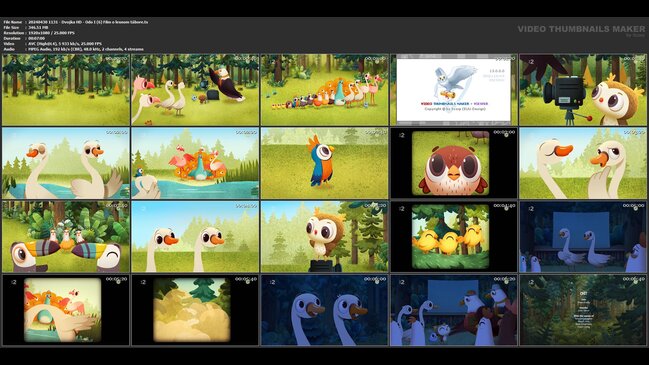Select the three yellow chicks thumbnail
Image resolution: width=649 pixels, height=365 pixels.
pos(454,237)
